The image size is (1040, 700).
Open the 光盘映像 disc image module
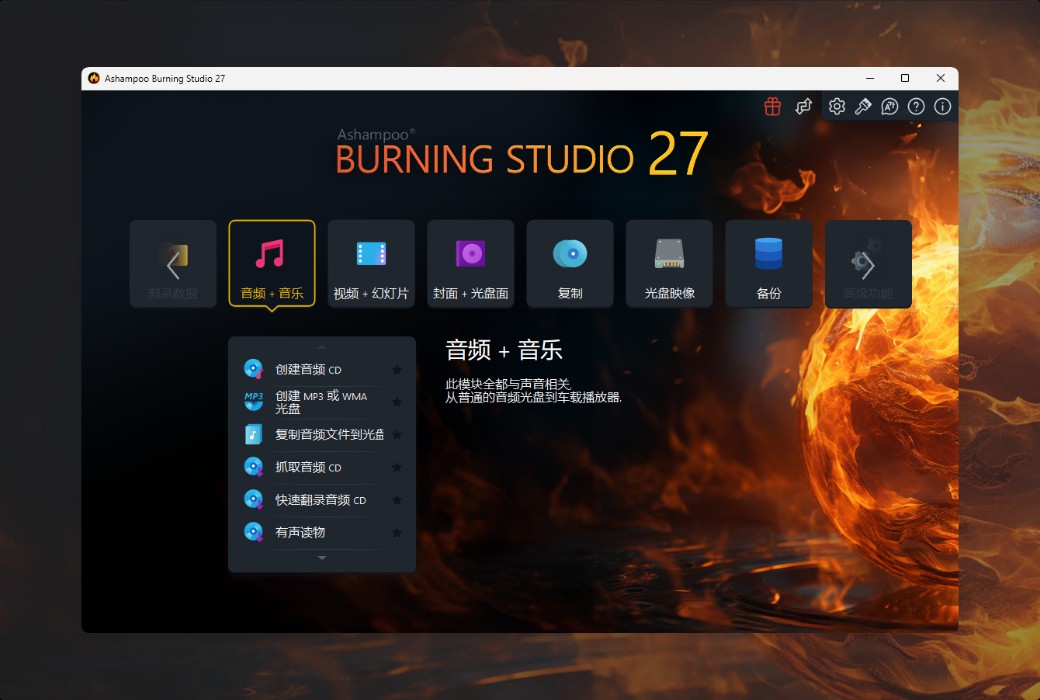pyautogui.click(x=669, y=263)
